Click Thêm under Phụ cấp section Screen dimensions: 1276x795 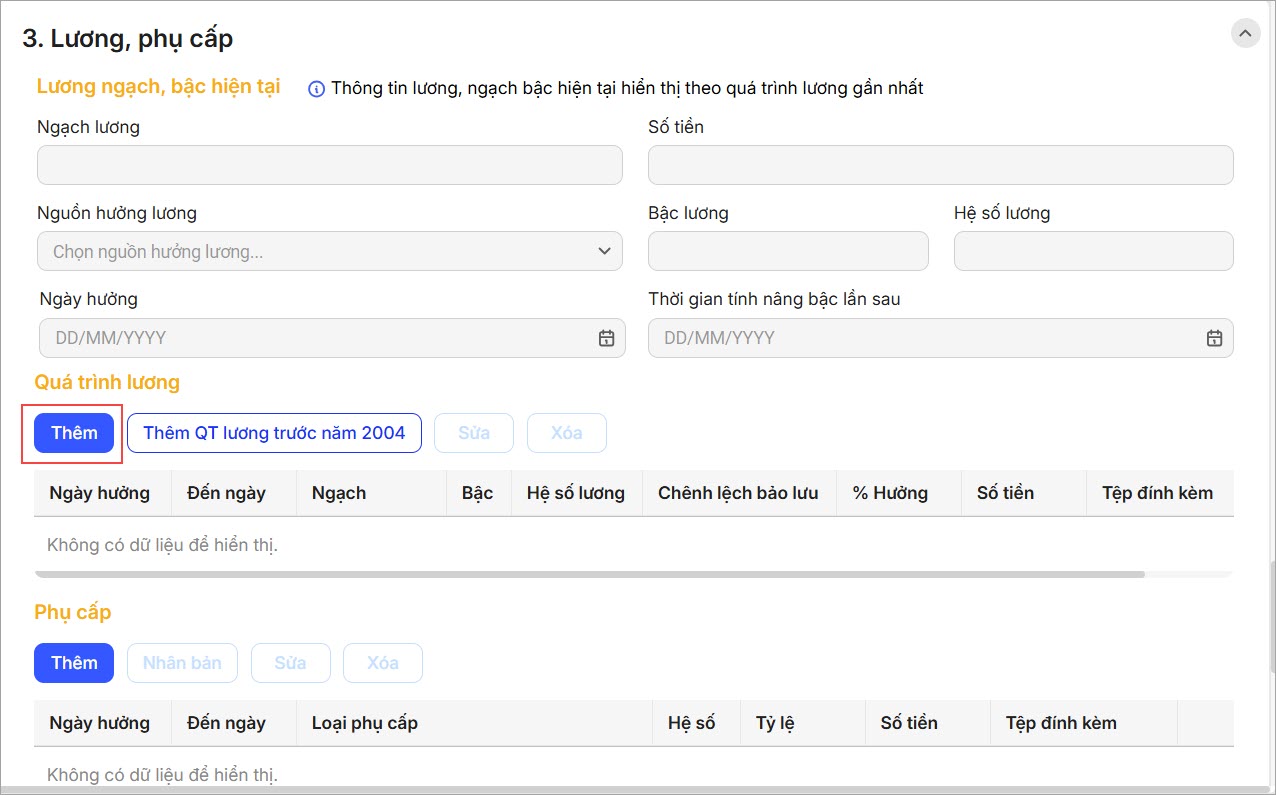click(x=74, y=663)
